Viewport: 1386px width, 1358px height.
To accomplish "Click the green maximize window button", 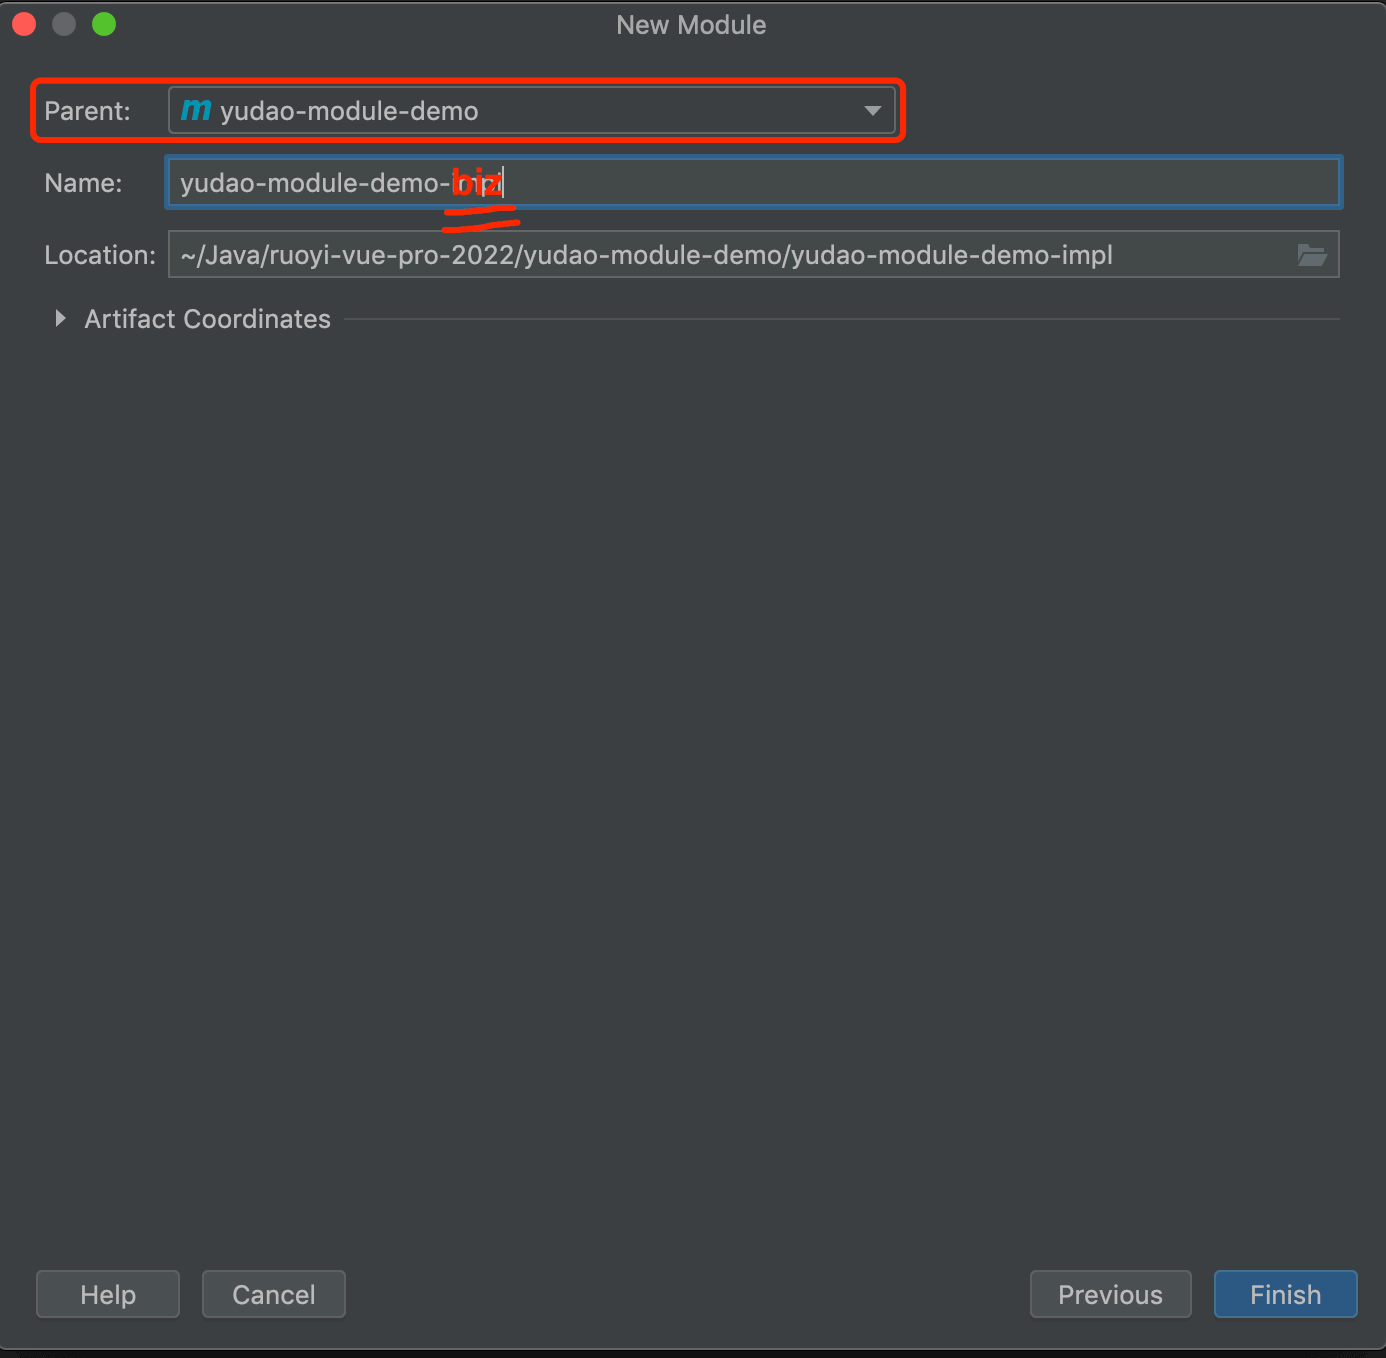I will (104, 24).
